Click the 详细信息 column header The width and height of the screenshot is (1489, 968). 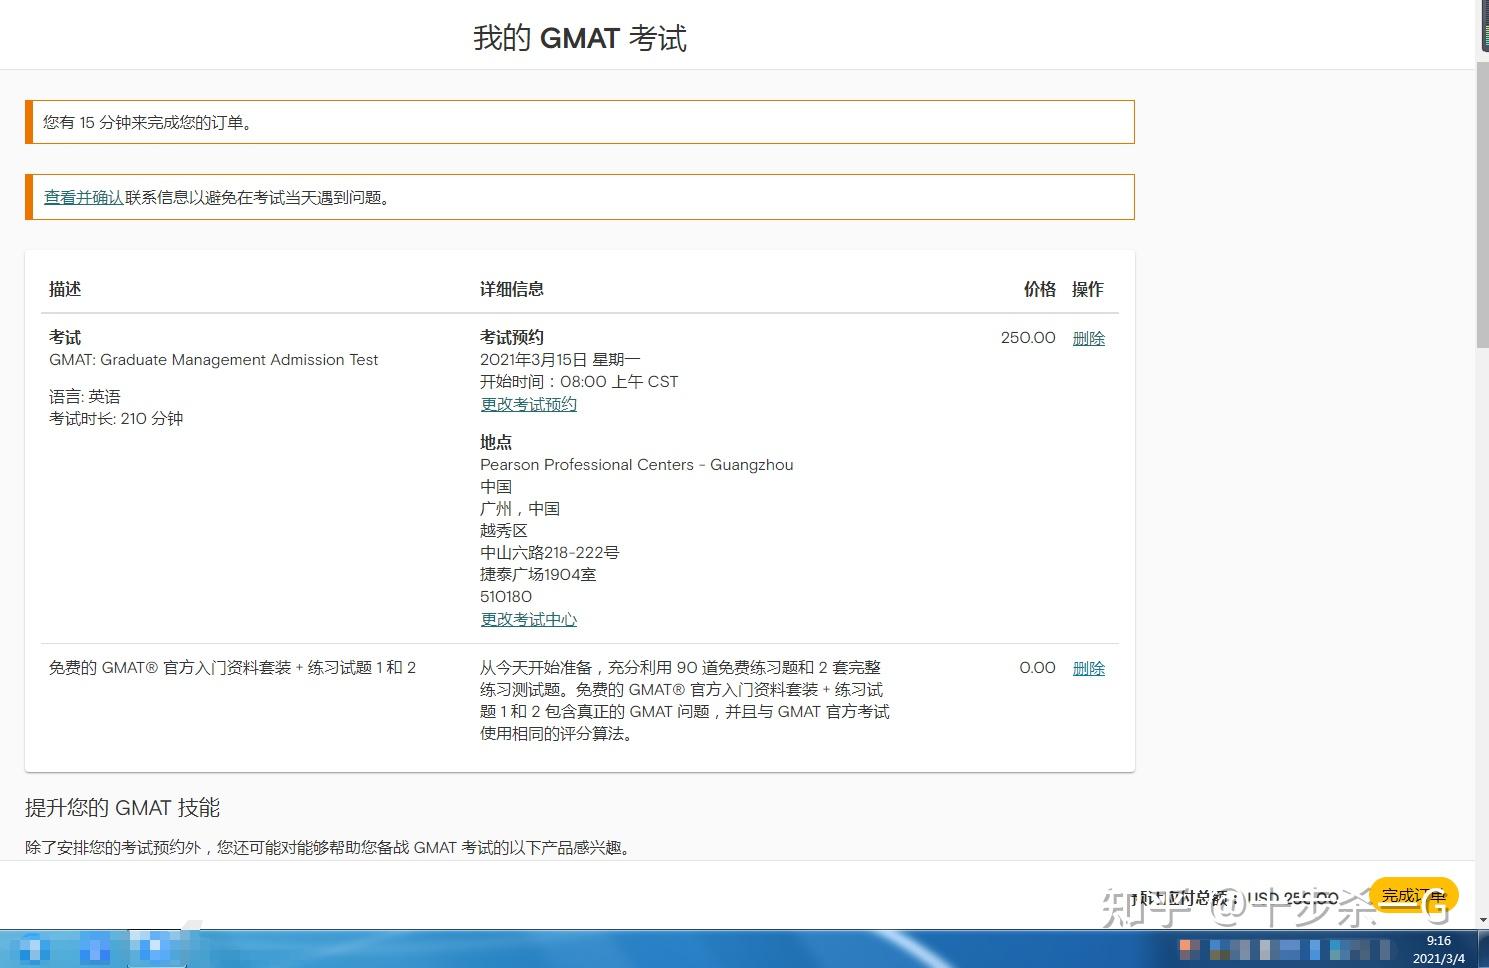[512, 289]
